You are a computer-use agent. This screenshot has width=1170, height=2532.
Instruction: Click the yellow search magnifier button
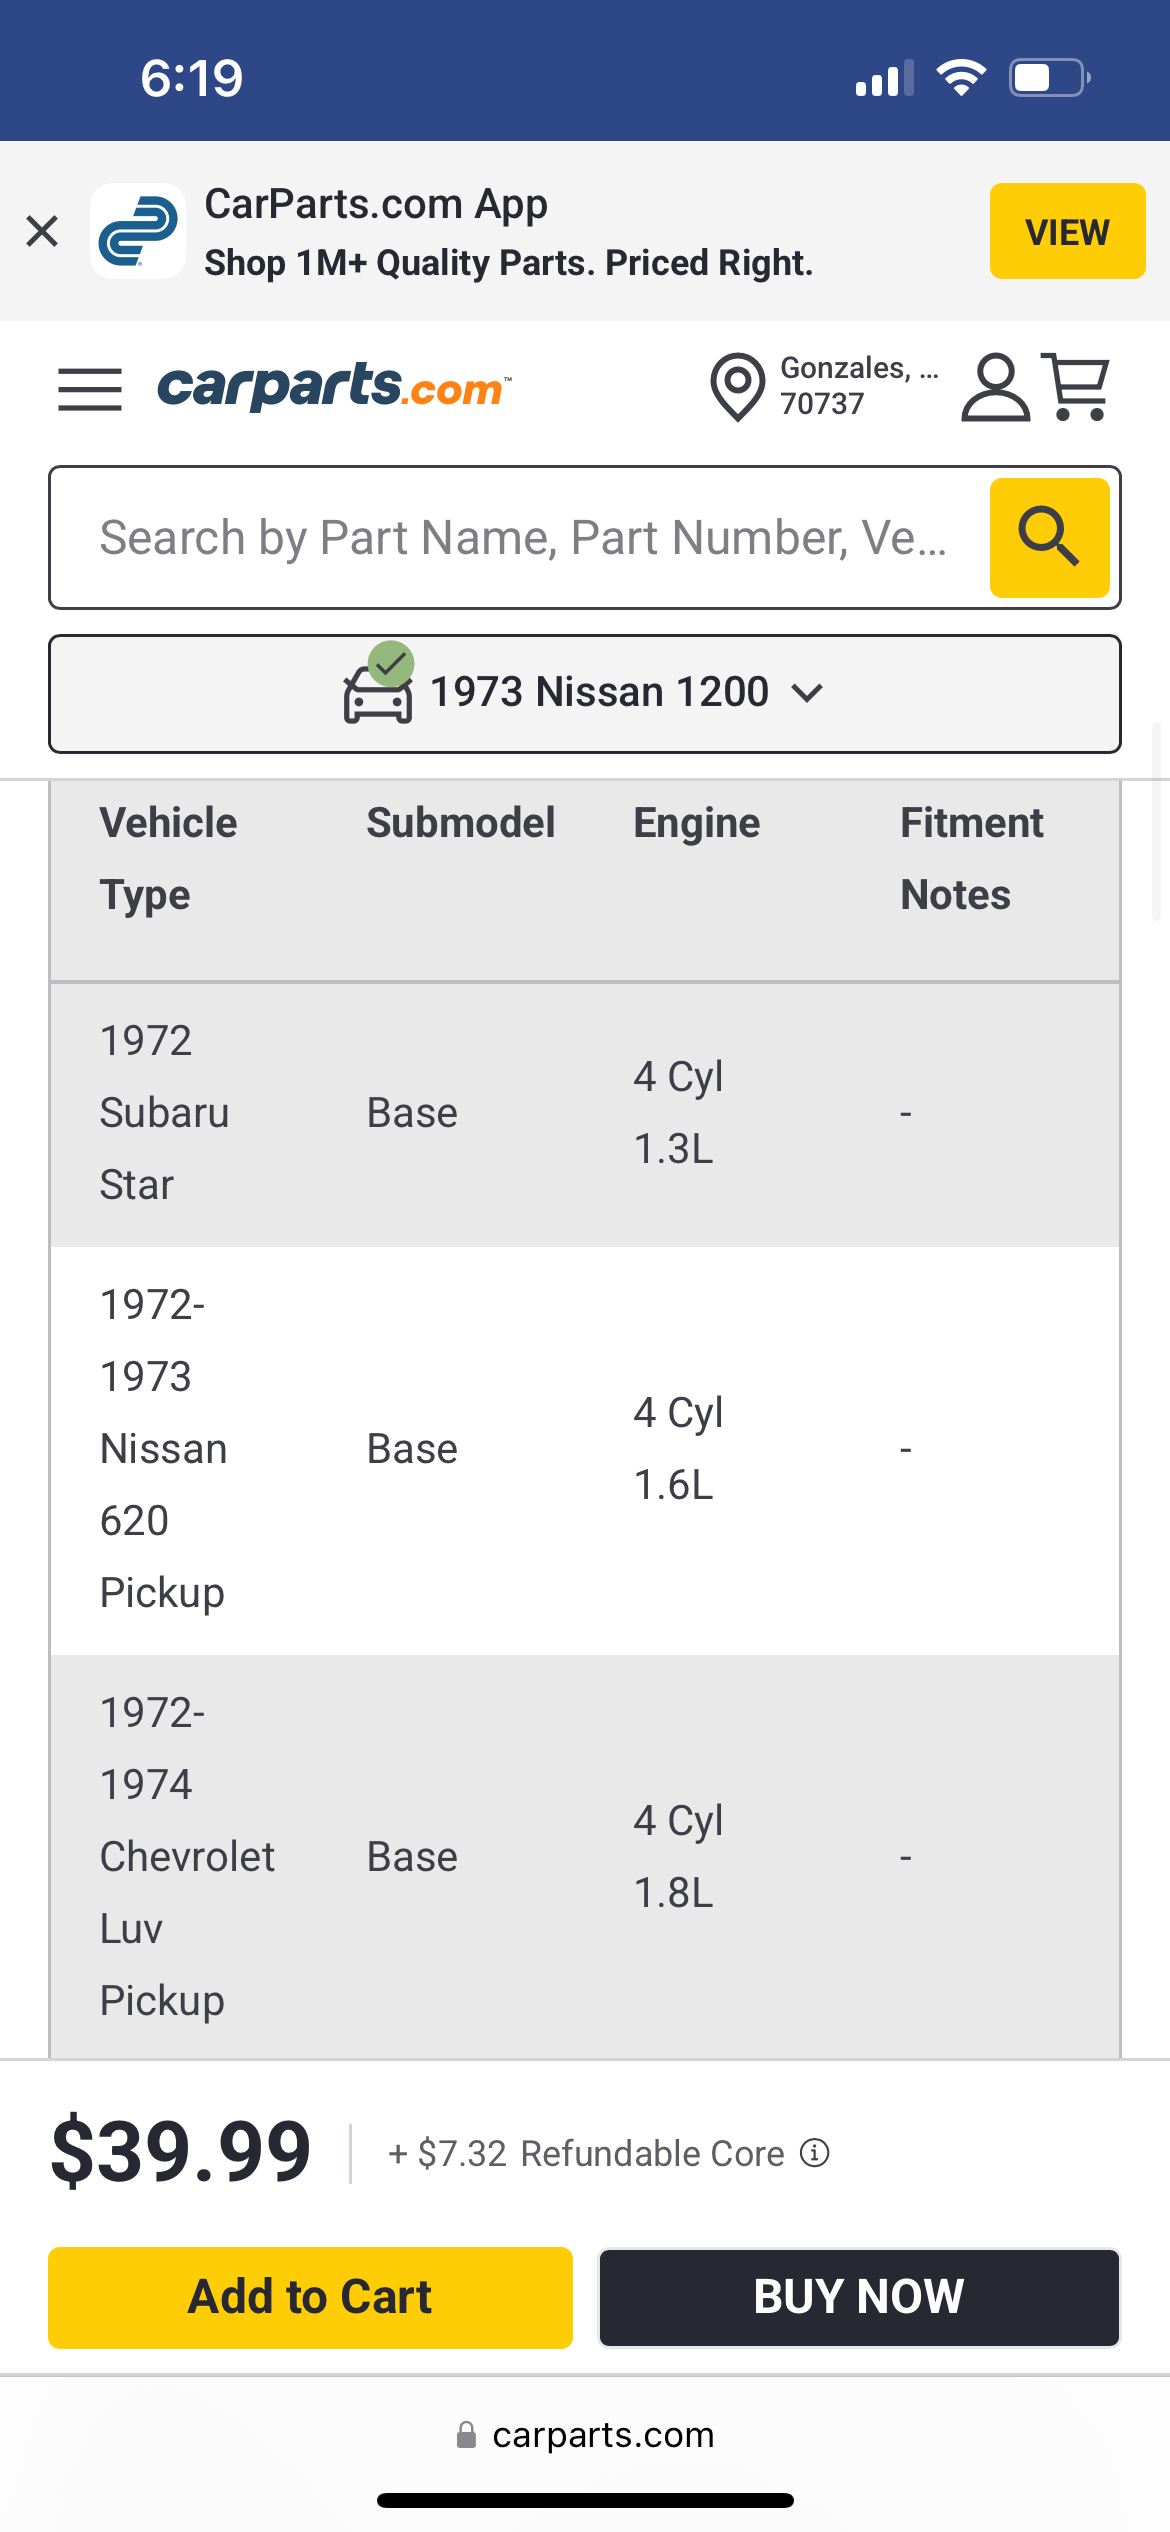pyautogui.click(x=1049, y=538)
